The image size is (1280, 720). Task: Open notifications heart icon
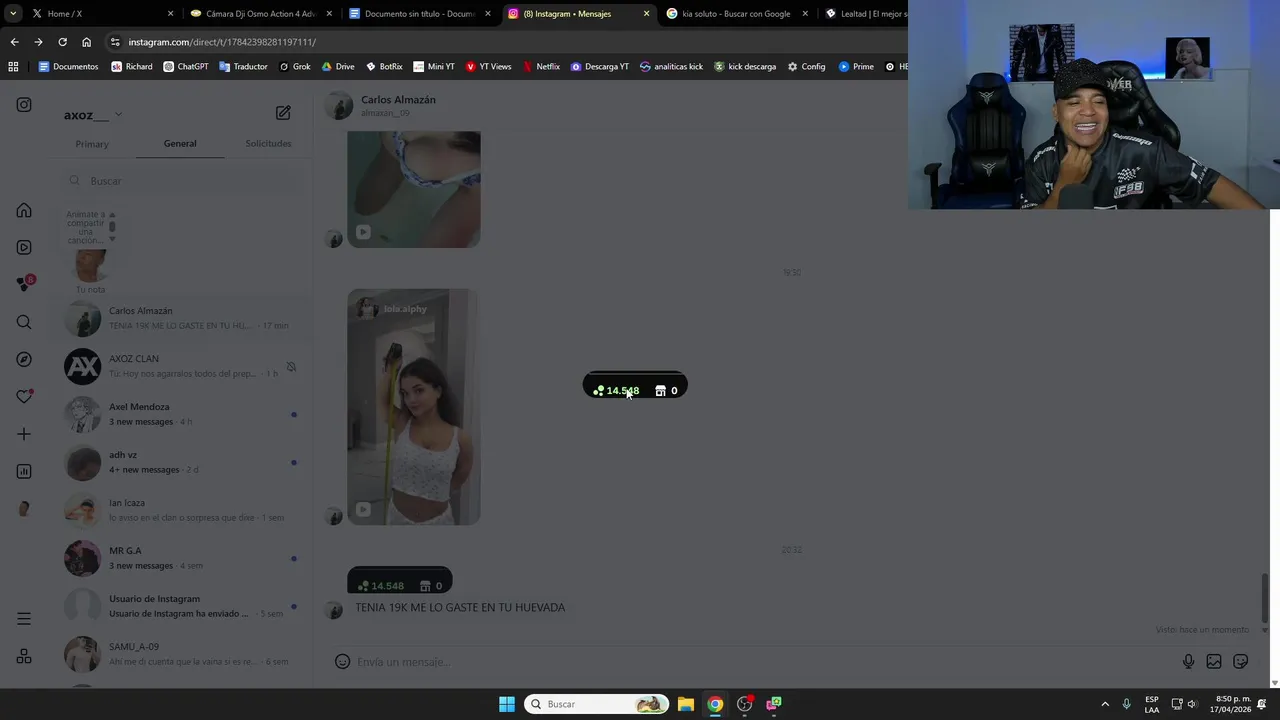(x=24, y=397)
